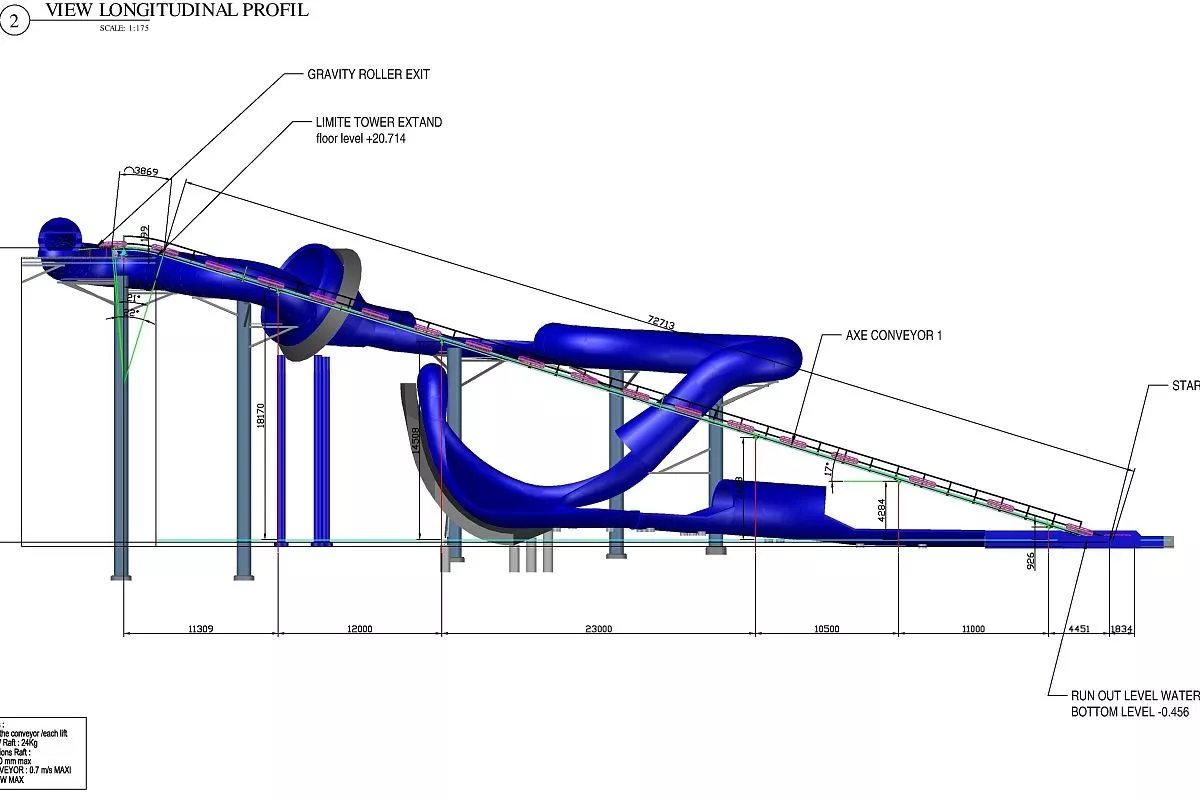
Task: Select the 18170 vertical height dimension
Action: point(261,416)
